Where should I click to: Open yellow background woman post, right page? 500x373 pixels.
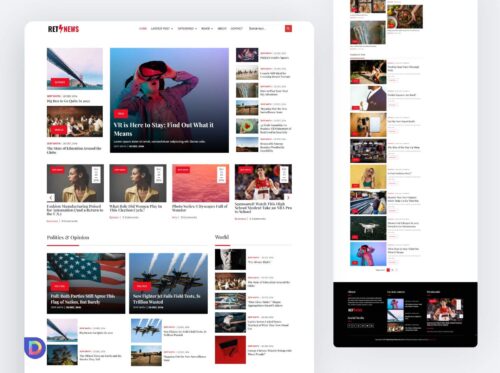click(368, 177)
